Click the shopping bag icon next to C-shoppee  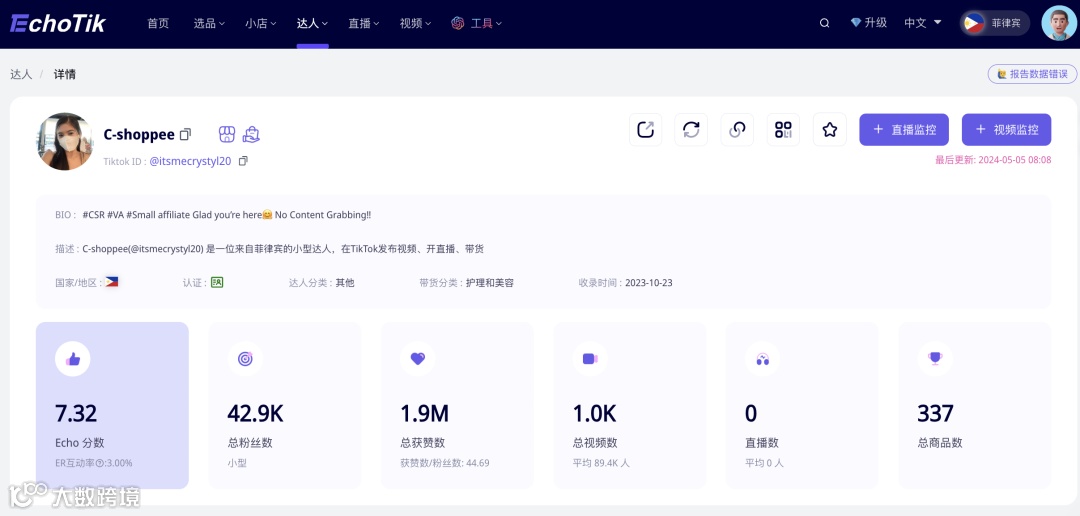click(251, 134)
